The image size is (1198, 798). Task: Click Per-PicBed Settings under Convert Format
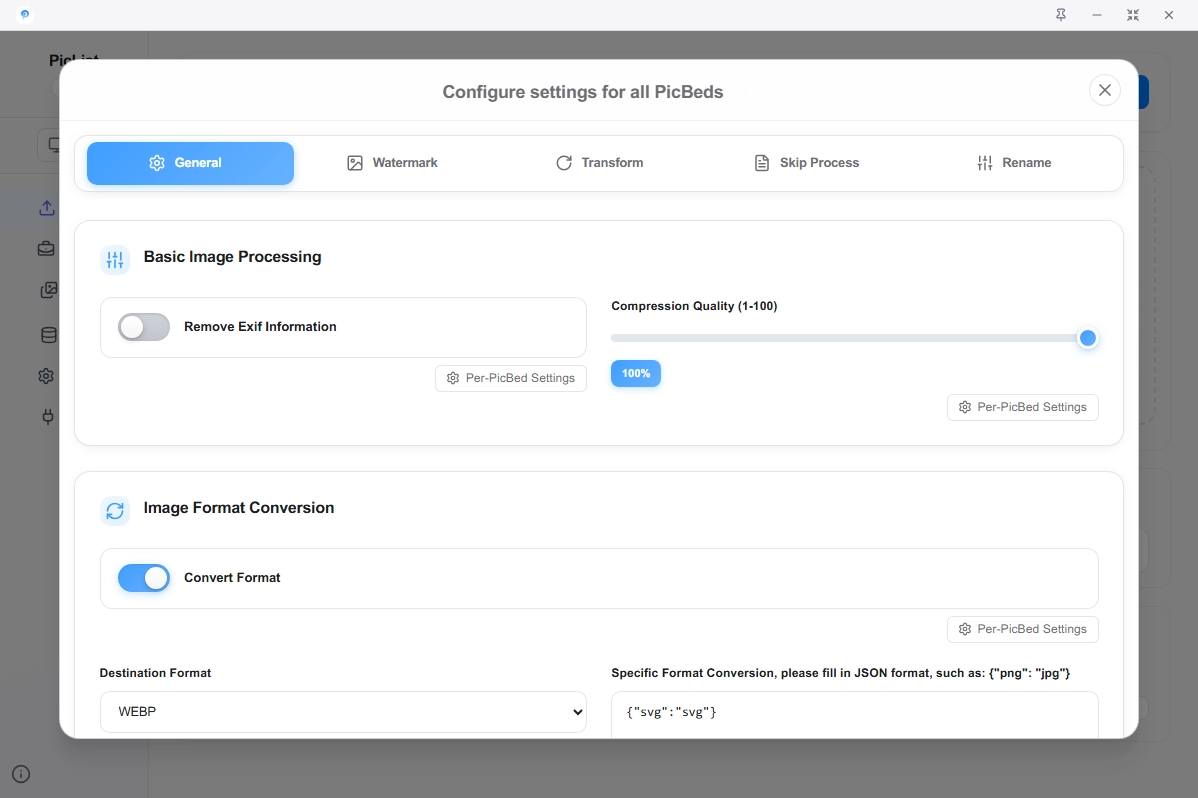[x=1022, y=629]
